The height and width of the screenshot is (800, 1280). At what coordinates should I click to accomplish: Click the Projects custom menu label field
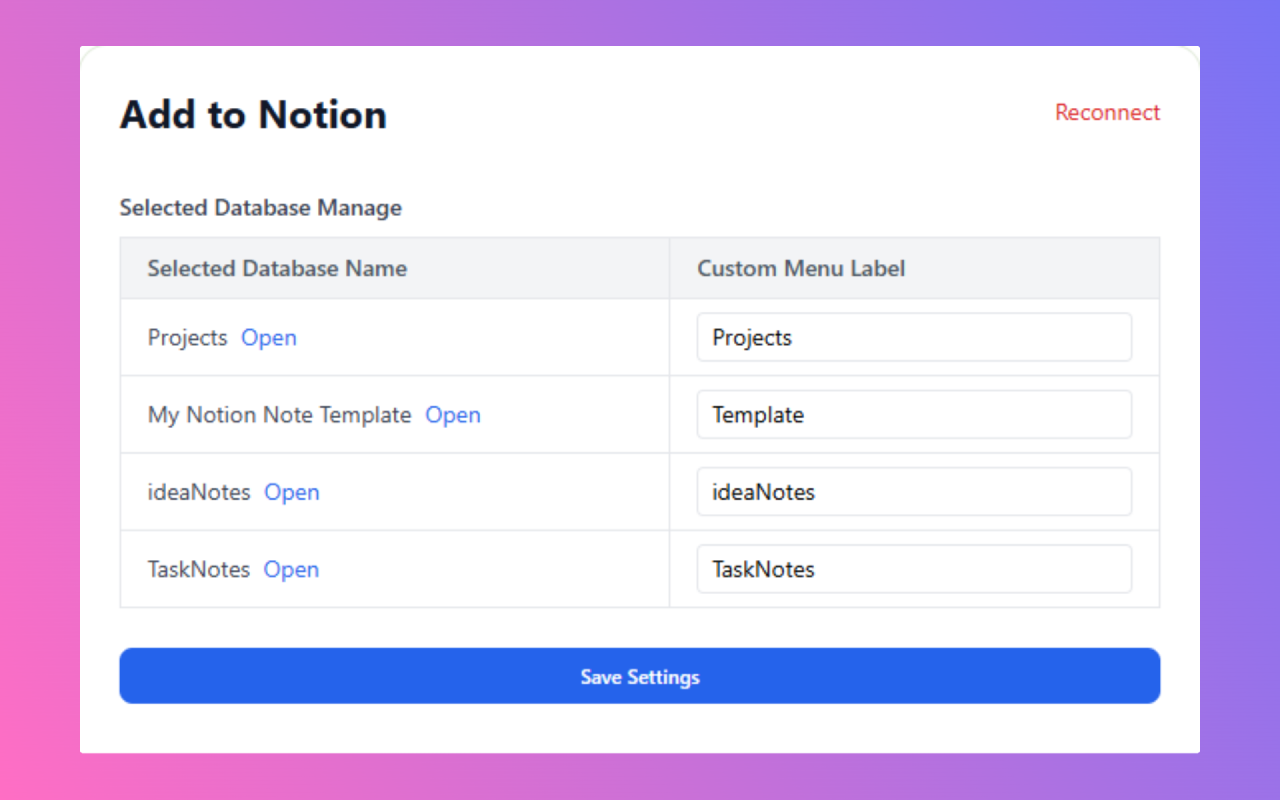pyautogui.click(x=913, y=337)
